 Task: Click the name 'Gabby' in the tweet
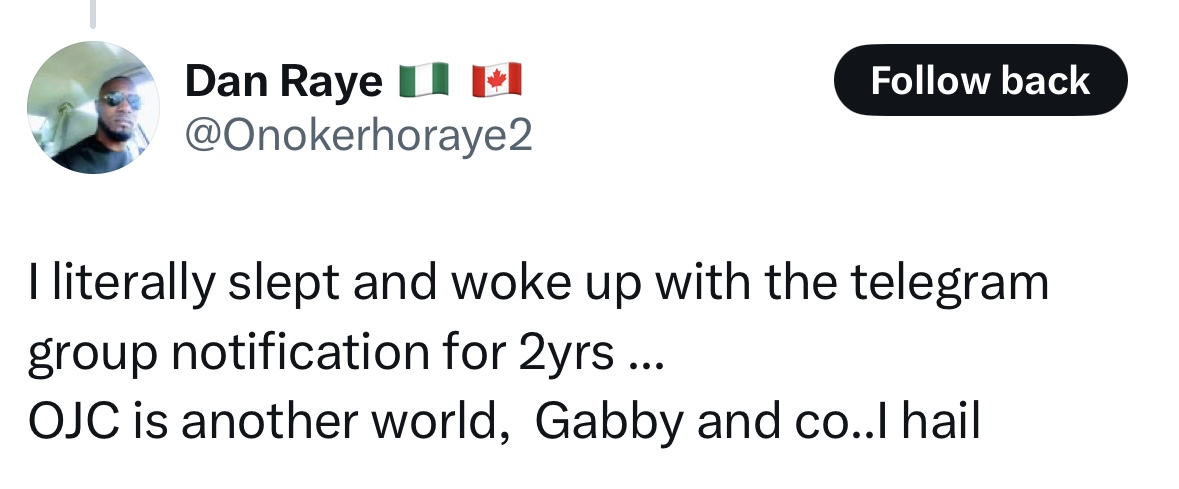coord(609,423)
